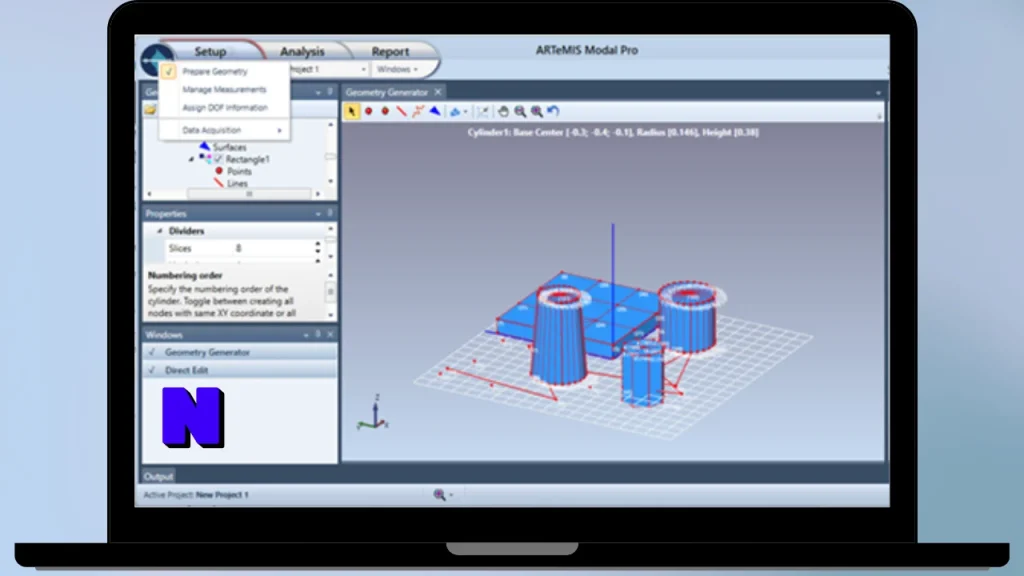Click Numbering order description scrollbar thumb

click(x=330, y=291)
